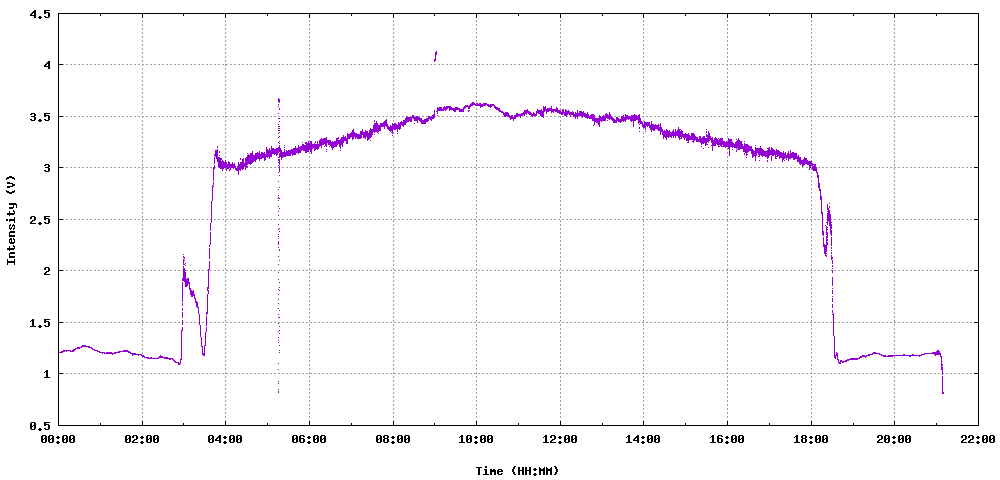Click the 20:00 x-axis tick label

click(x=894, y=439)
